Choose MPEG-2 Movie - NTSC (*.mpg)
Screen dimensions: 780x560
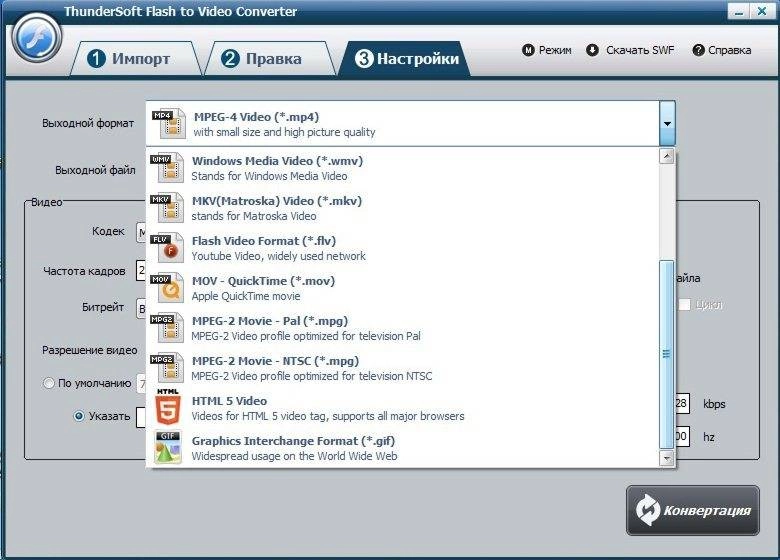coord(402,368)
